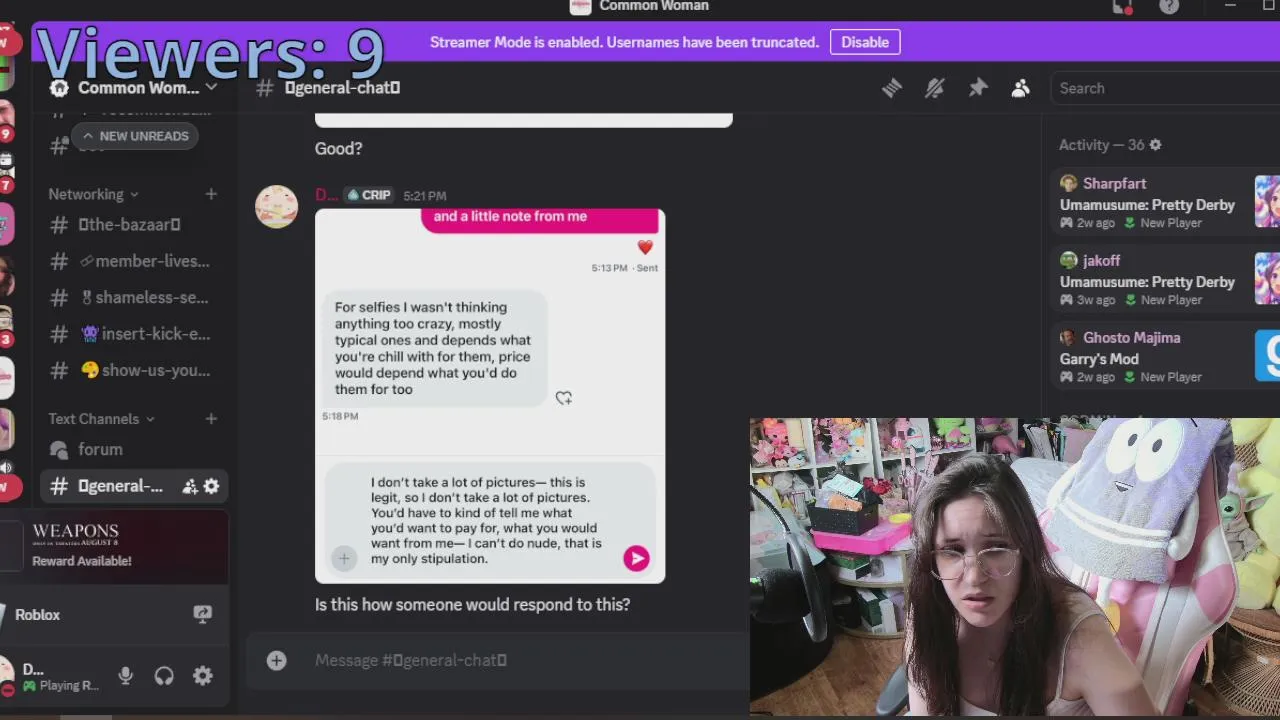
Task: Toggle the member list icon
Action: tap(1020, 88)
